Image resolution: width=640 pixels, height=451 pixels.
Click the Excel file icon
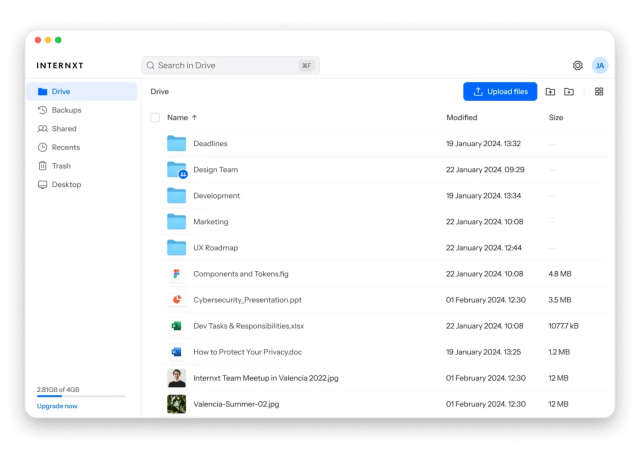[x=177, y=326]
